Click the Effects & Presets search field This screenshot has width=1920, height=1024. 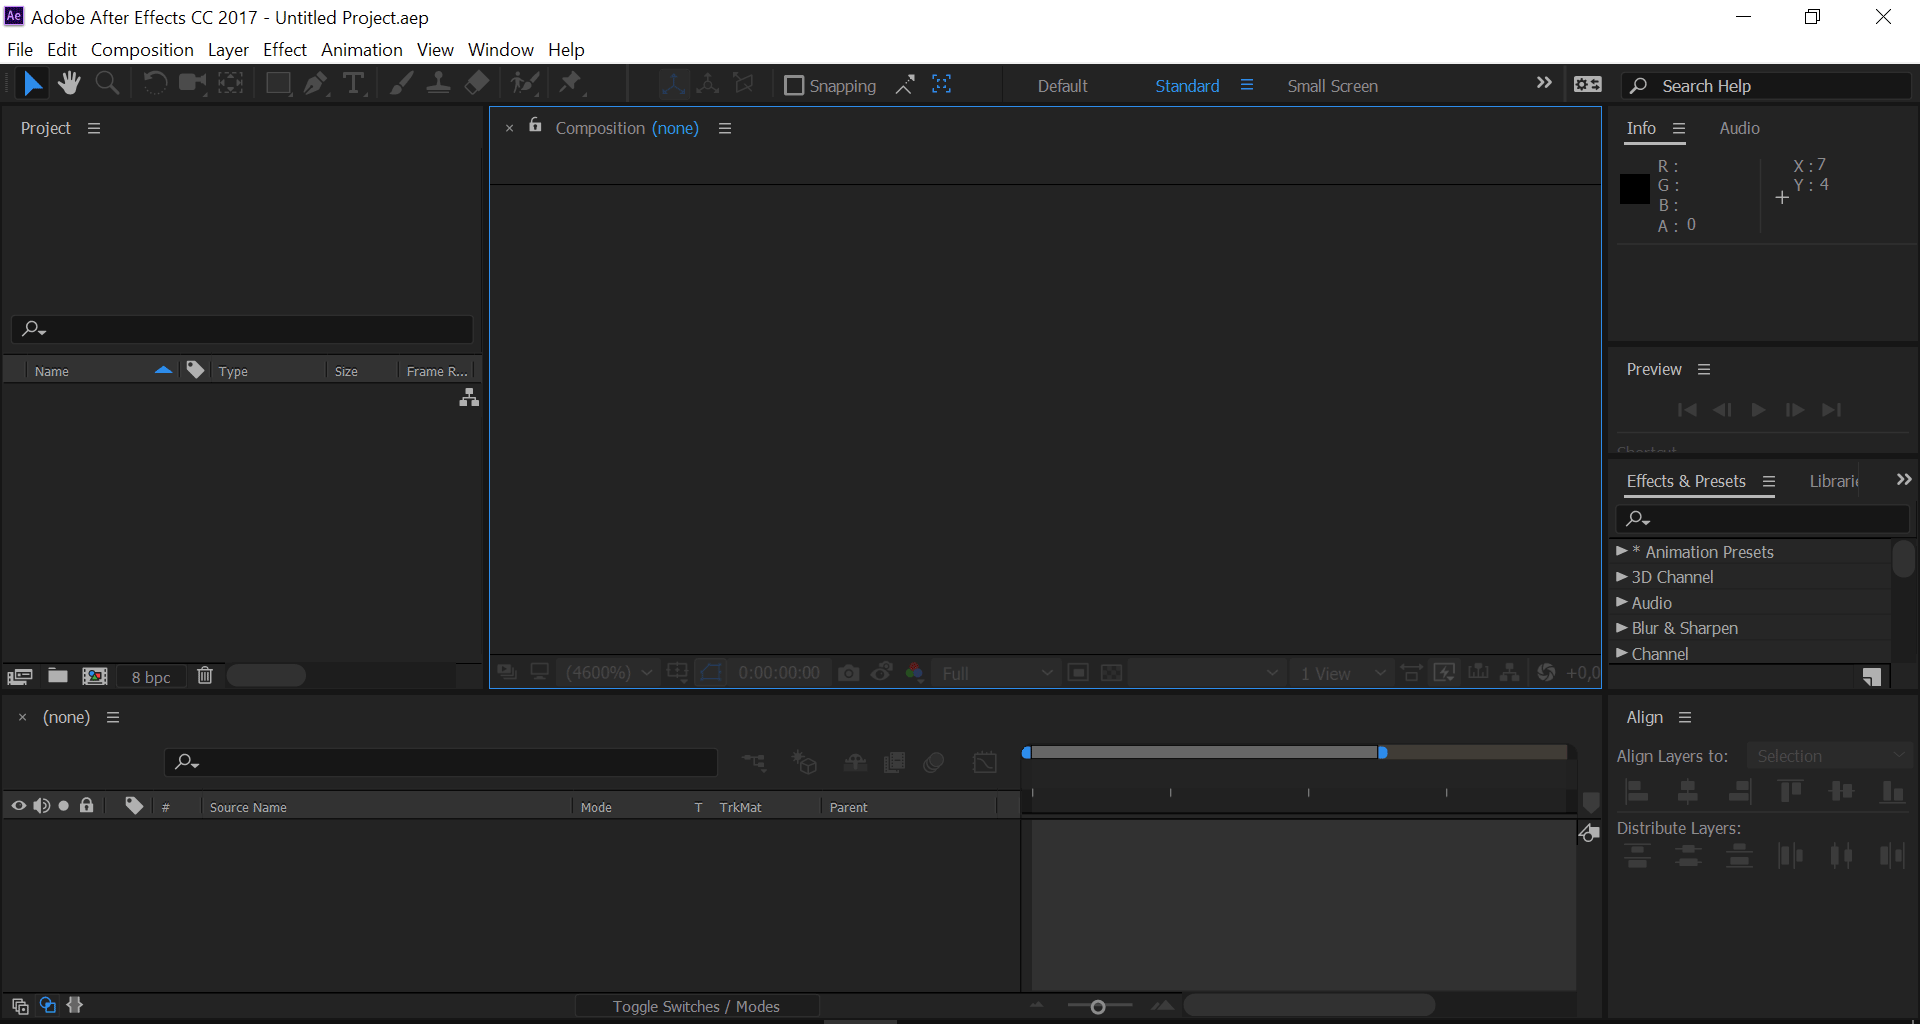[x=1762, y=518]
